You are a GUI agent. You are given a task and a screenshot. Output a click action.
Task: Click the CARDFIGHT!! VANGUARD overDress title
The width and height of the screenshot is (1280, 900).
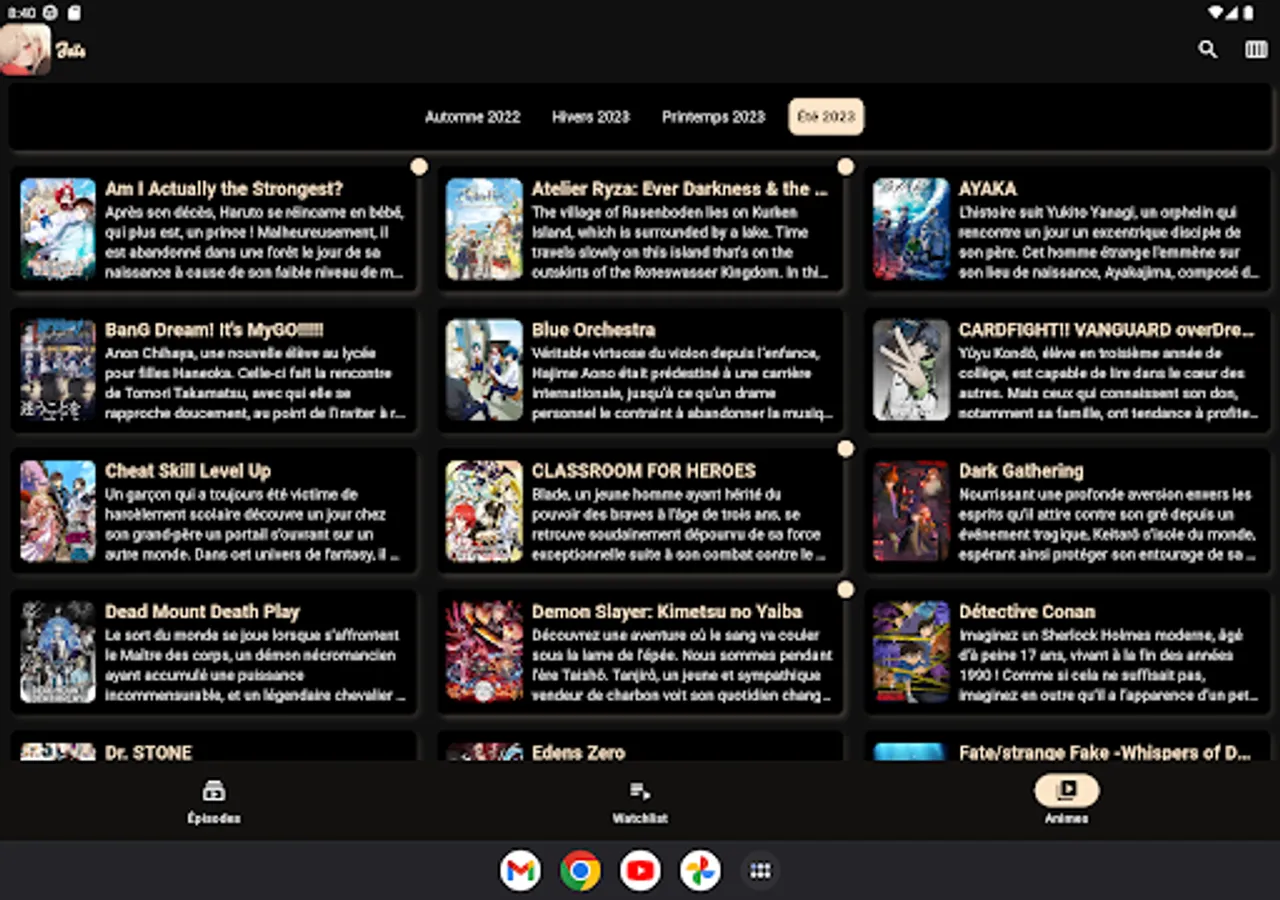click(1106, 330)
